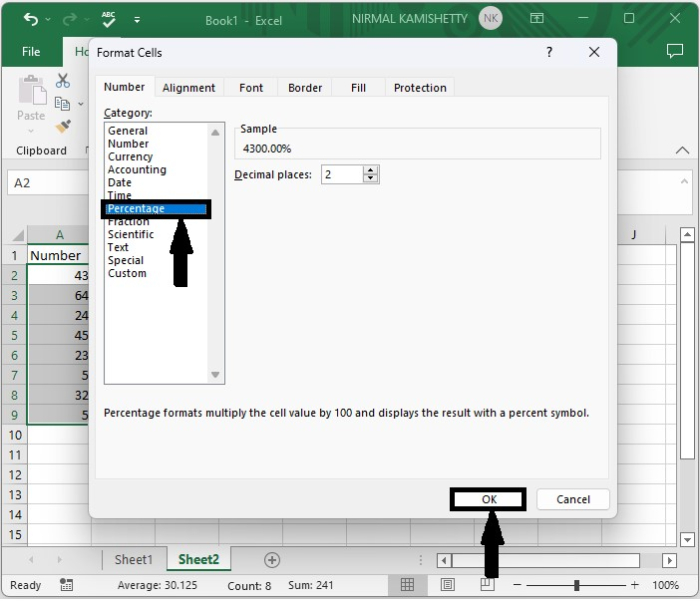Click Cancel in Format Cells dialog
Image resolution: width=700 pixels, height=601 pixels.
[573, 499]
